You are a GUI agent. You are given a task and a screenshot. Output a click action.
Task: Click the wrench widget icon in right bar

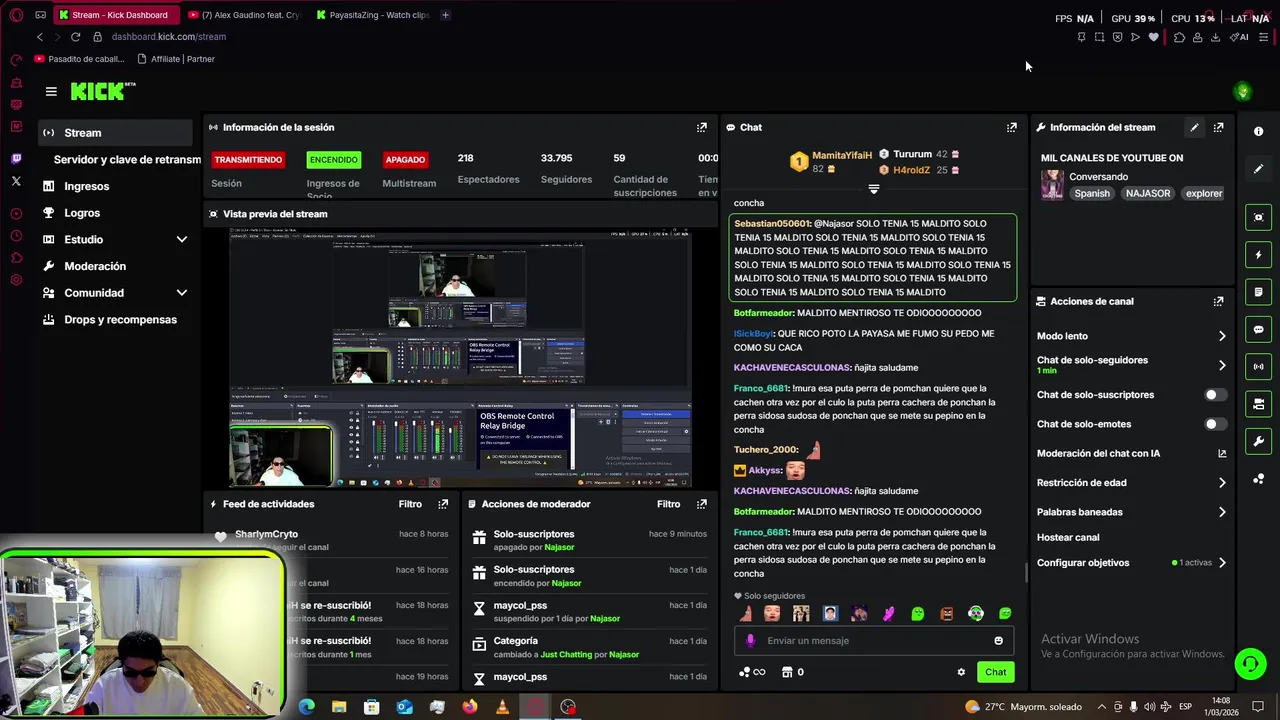click(1258, 441)
